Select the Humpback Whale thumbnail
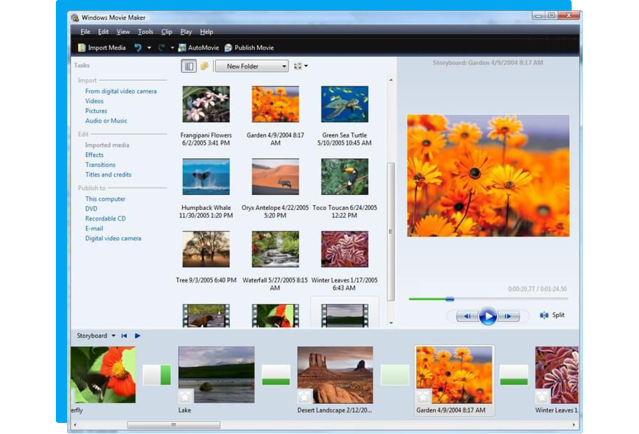Screen dimensions: 639x434 (x=206, y=177)
